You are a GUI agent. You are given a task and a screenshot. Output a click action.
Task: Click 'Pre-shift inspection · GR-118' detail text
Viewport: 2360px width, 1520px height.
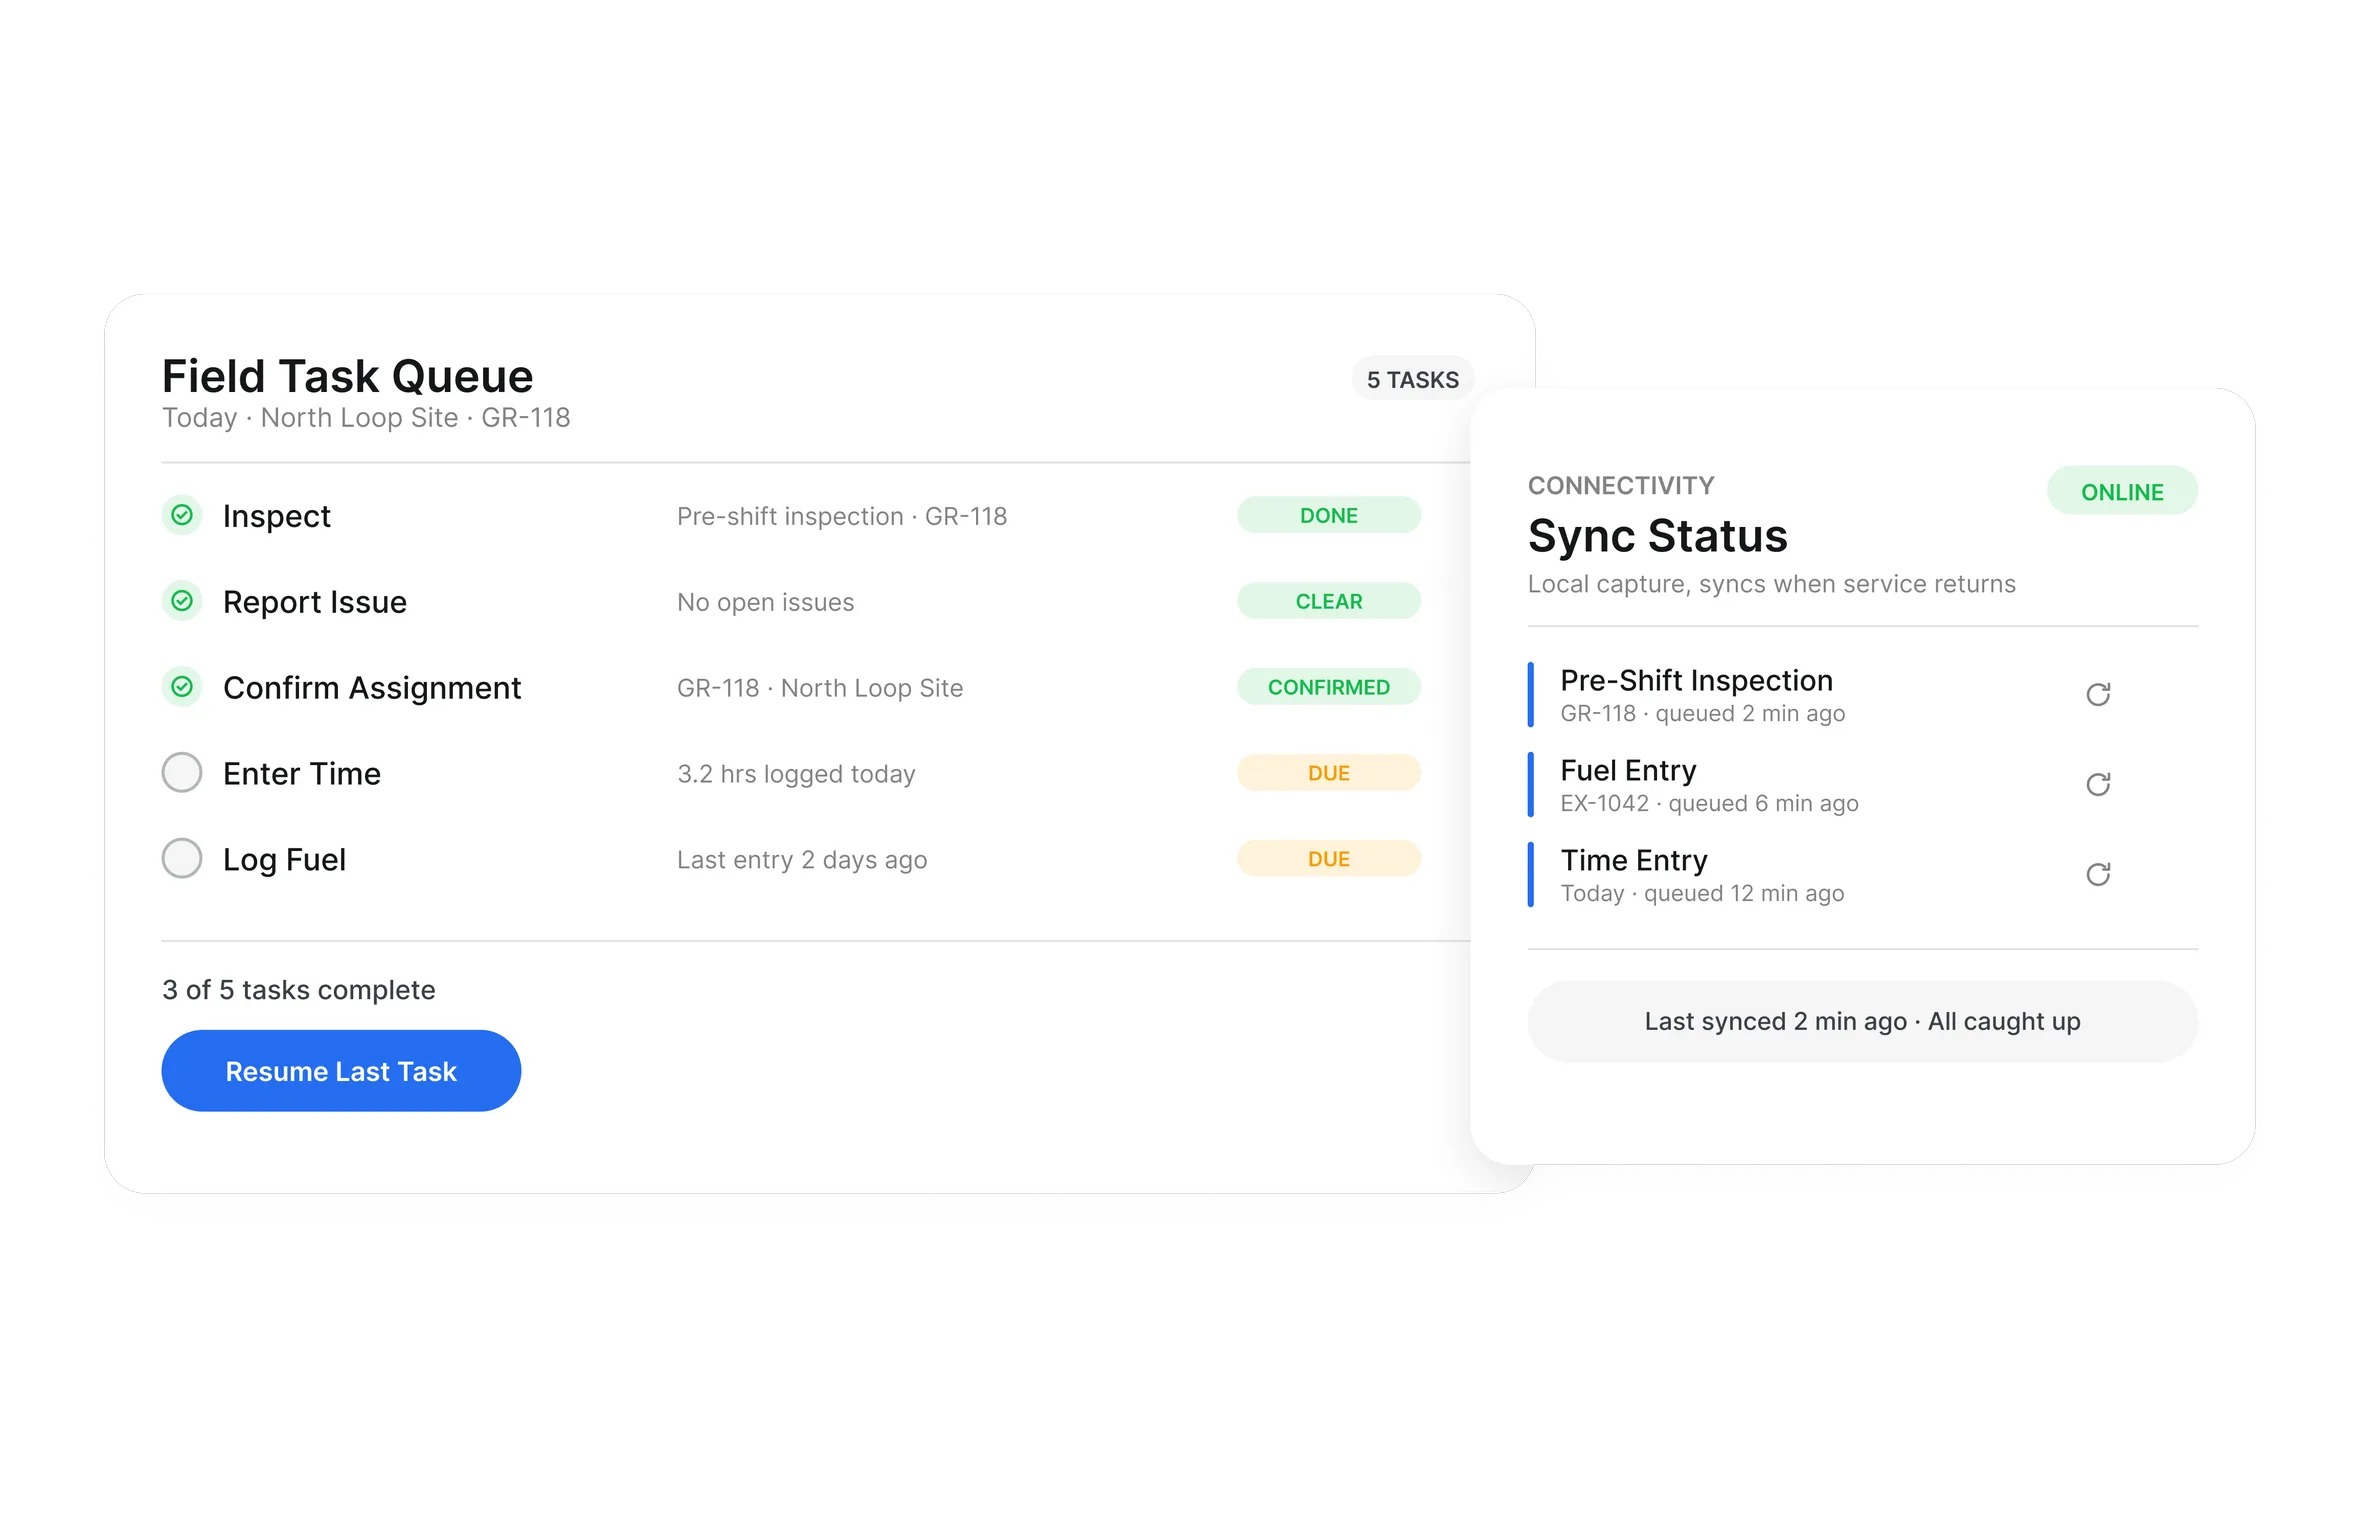coord(842,517)
